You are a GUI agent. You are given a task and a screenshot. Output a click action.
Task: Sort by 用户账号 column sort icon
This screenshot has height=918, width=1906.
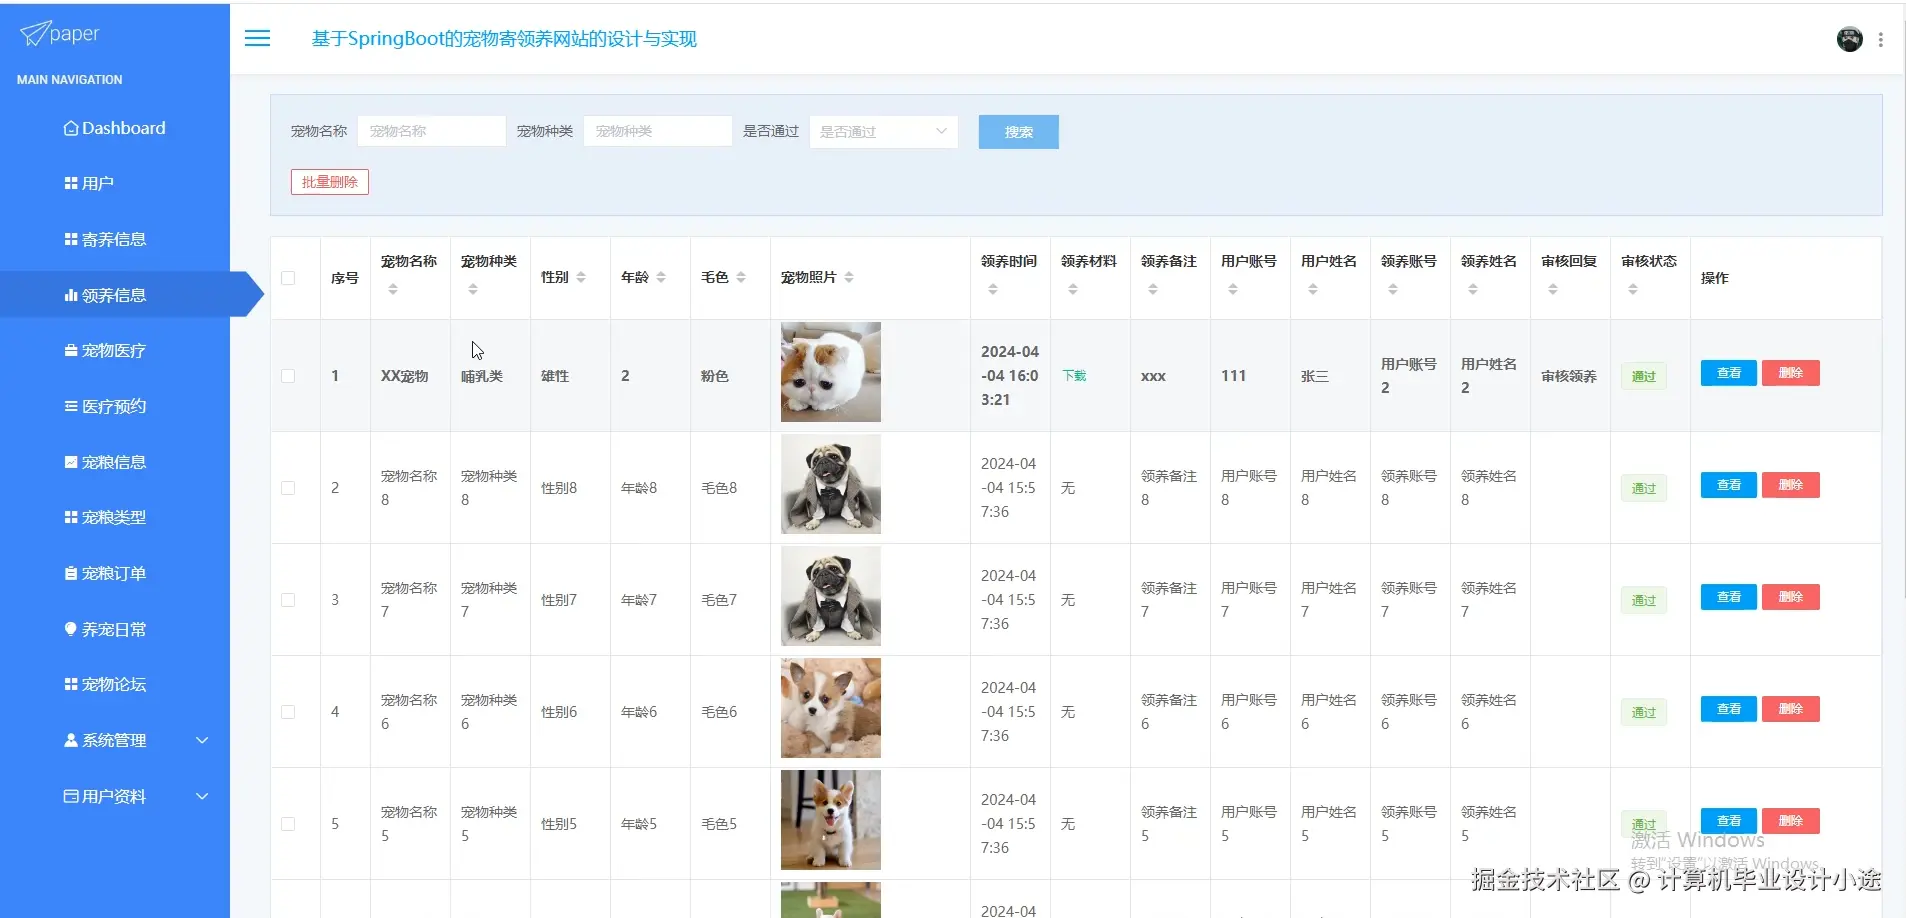tap(1233, 289)
